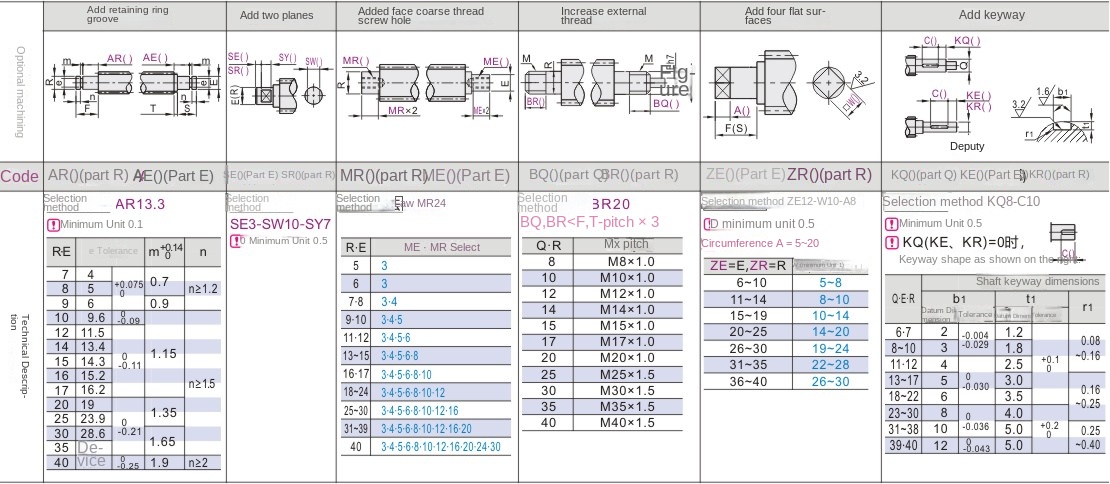Click the value '3·4·5·6·8·10·12·16·20·24·30'
The image size is (1110, 484).
[441, 447]
